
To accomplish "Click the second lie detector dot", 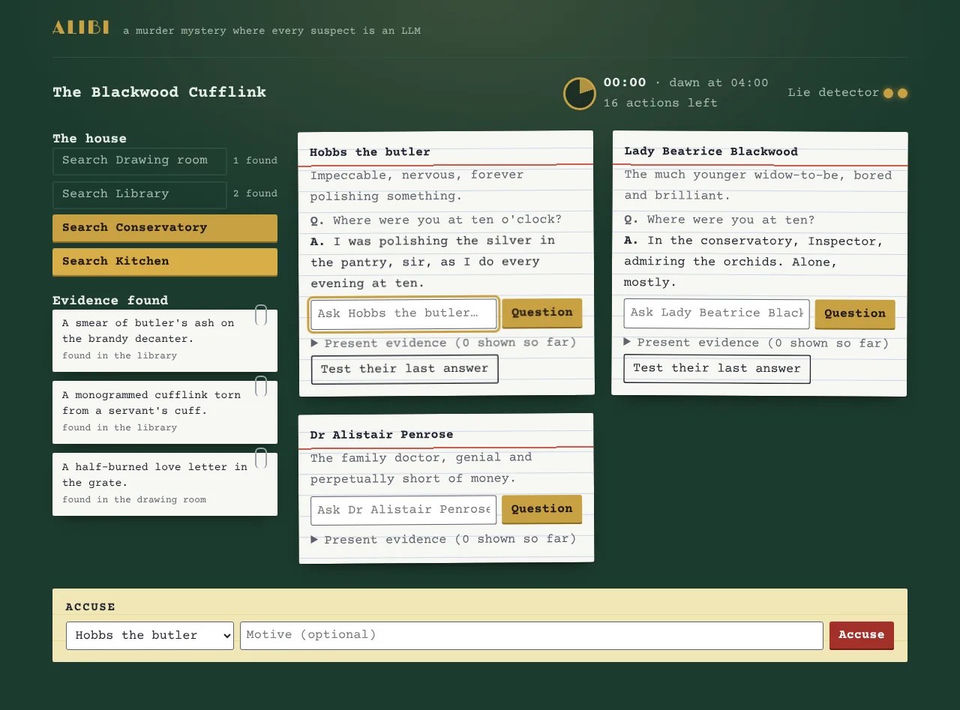I will [902, 93].
